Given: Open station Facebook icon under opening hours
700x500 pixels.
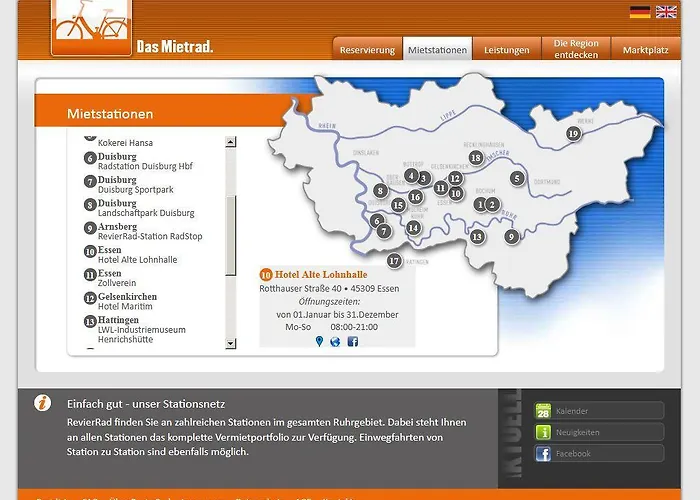Looking at the screenshot, I should pyautogui.click(x=352, y=341).
